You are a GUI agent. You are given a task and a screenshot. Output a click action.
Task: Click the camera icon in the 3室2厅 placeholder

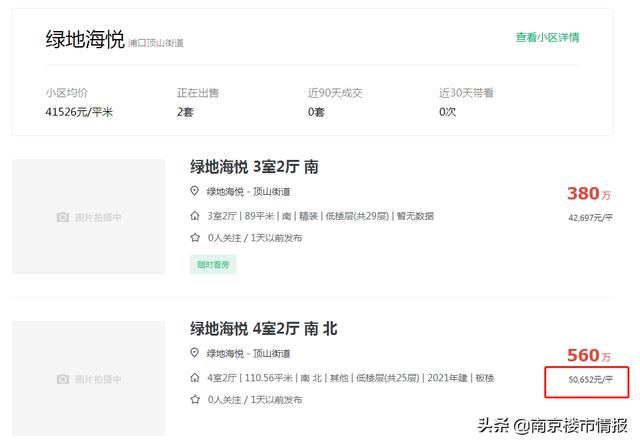coord(63,217)
